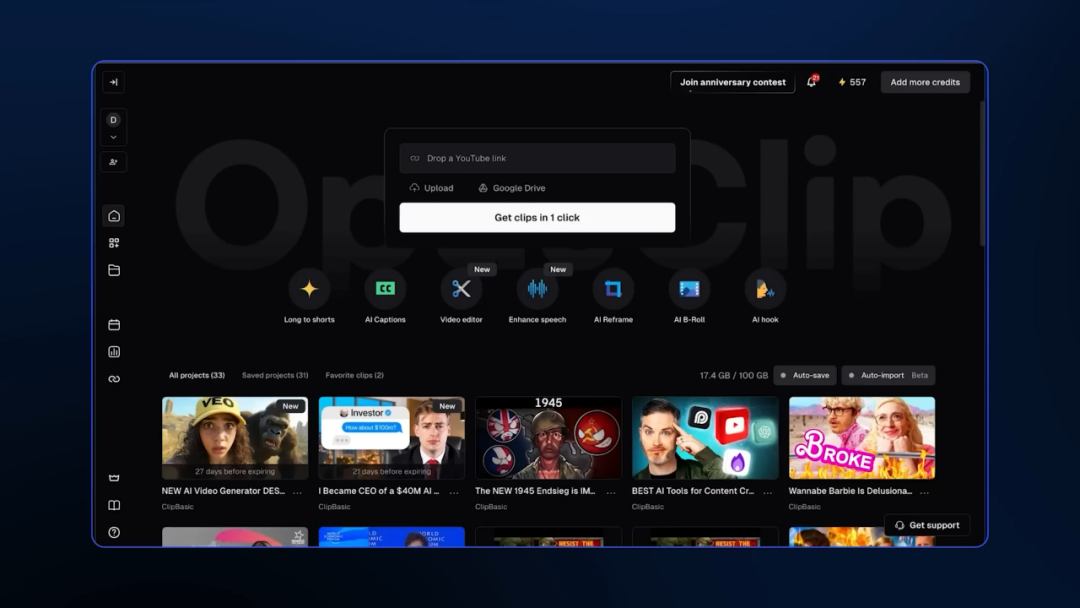Image resolution: width=1080 pixels, height=608 pixels.
Task: Expand the workspace D account dropdown
Action: [113, 128]
